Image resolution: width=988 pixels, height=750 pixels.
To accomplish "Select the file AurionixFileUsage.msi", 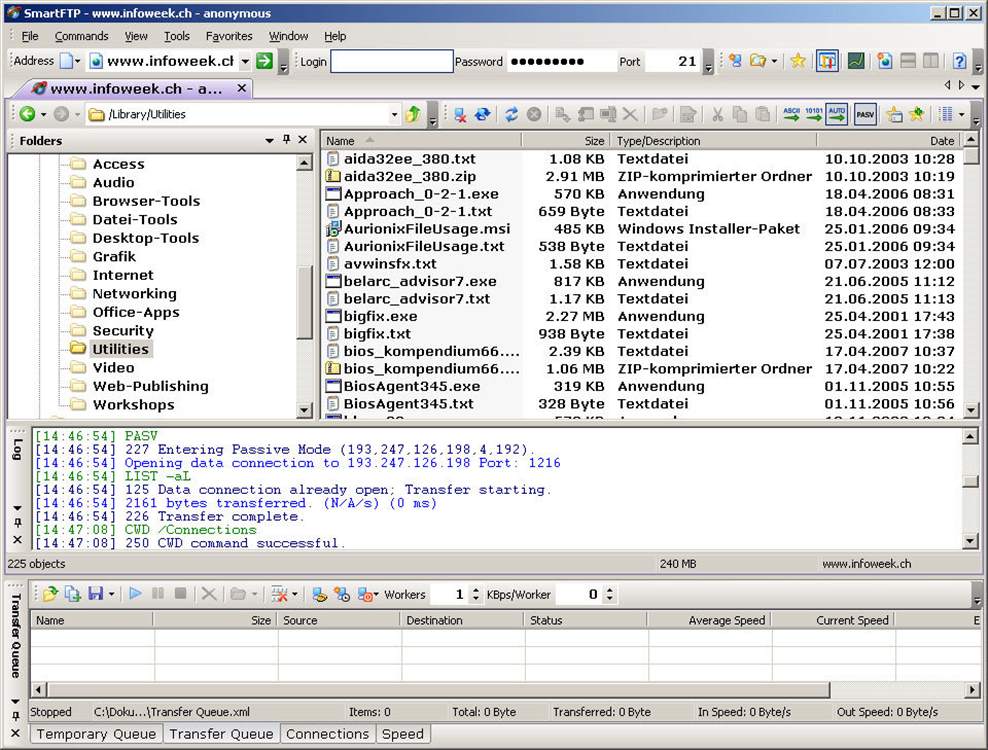I will coord(427,228).
